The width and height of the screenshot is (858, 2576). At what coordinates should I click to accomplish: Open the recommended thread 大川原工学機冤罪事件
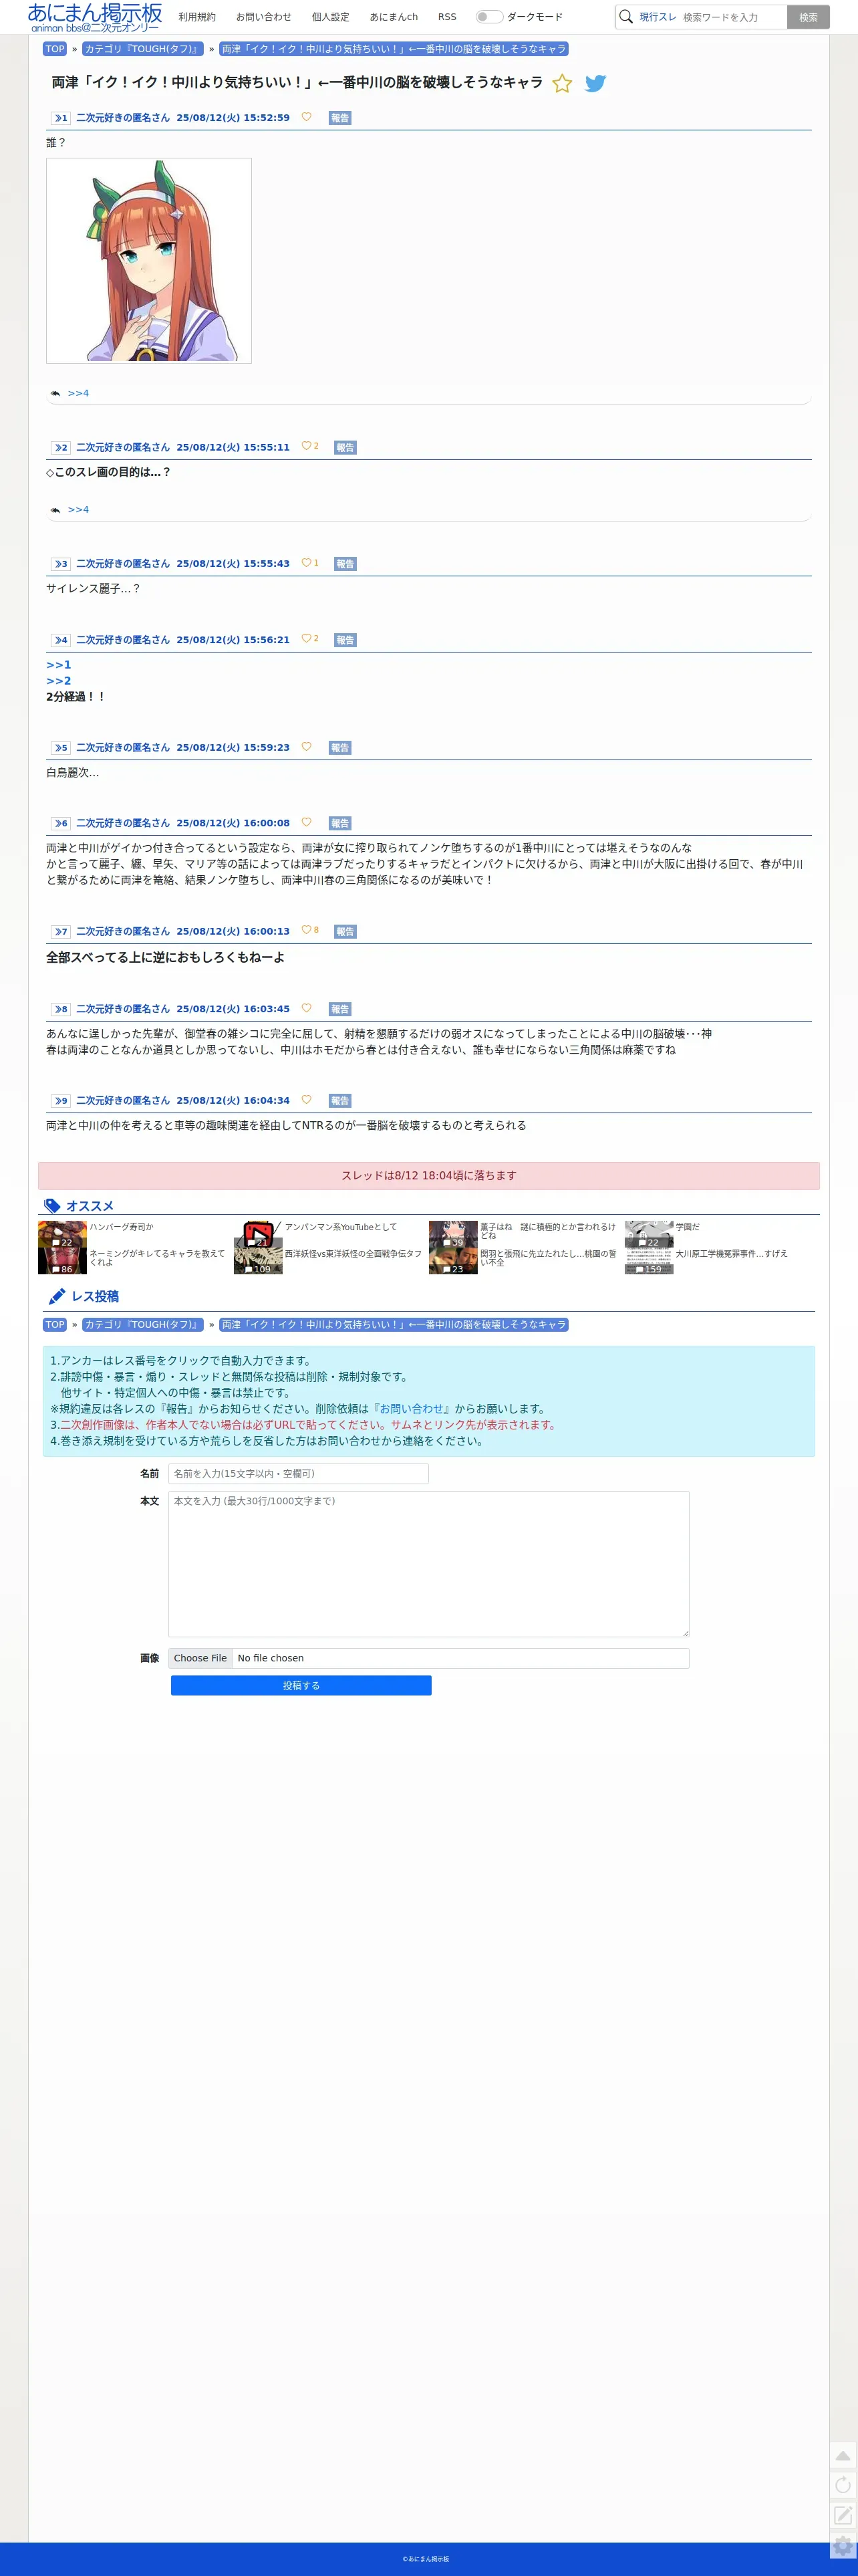point(731,1254)
